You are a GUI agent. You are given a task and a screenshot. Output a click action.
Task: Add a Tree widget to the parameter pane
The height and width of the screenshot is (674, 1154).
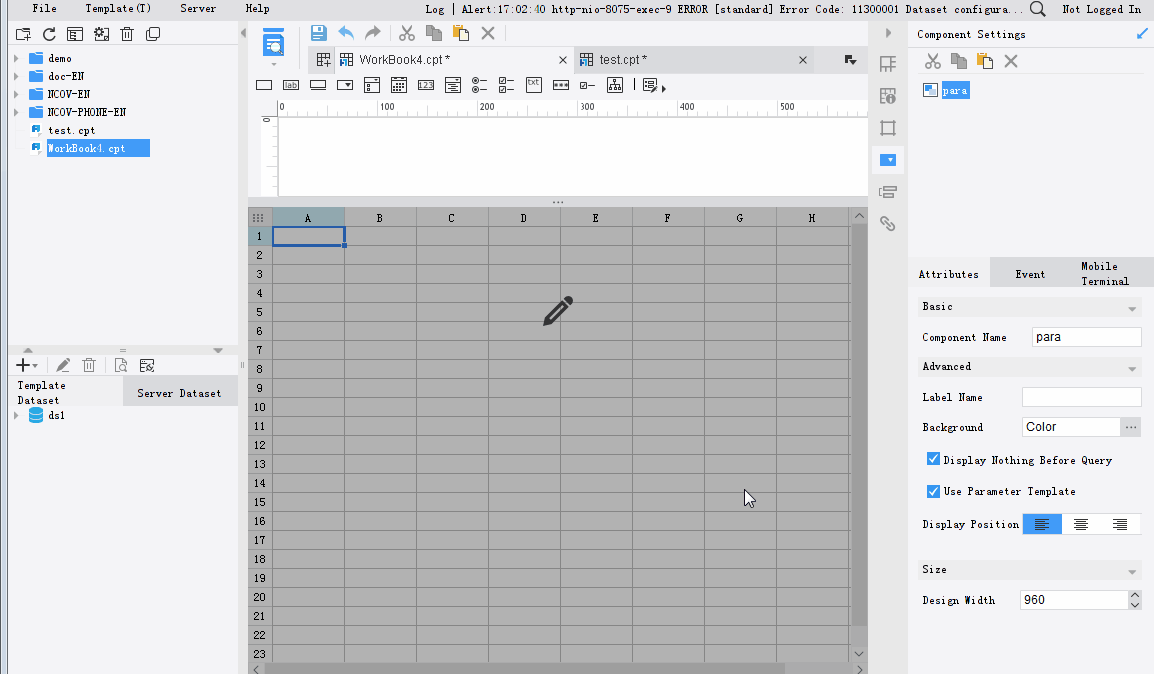click(x=614, y=85)
